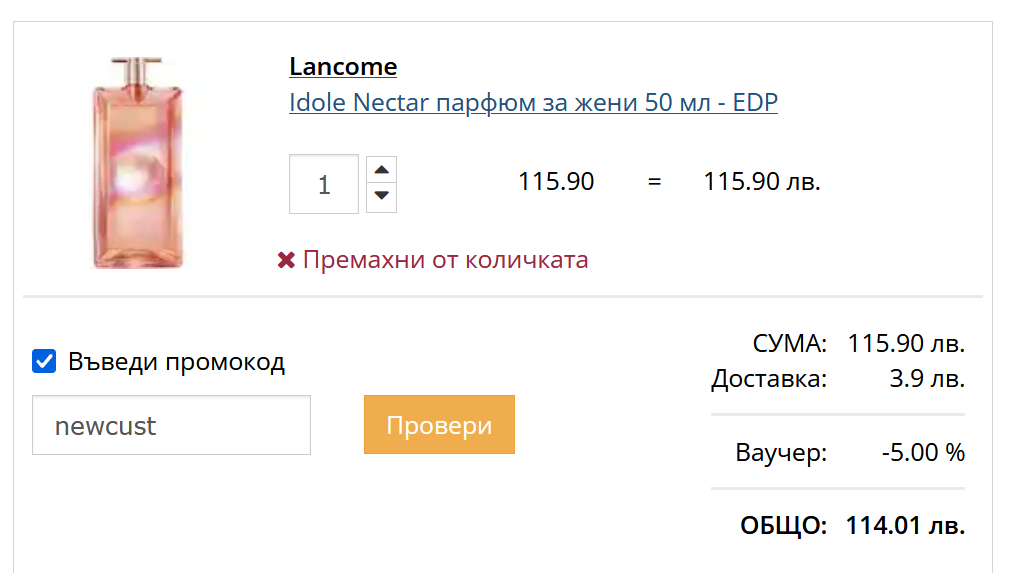Screen dimensions: 1010x573
Task: Toggle the promo code checkbox
Action: (x=44, y=361)
